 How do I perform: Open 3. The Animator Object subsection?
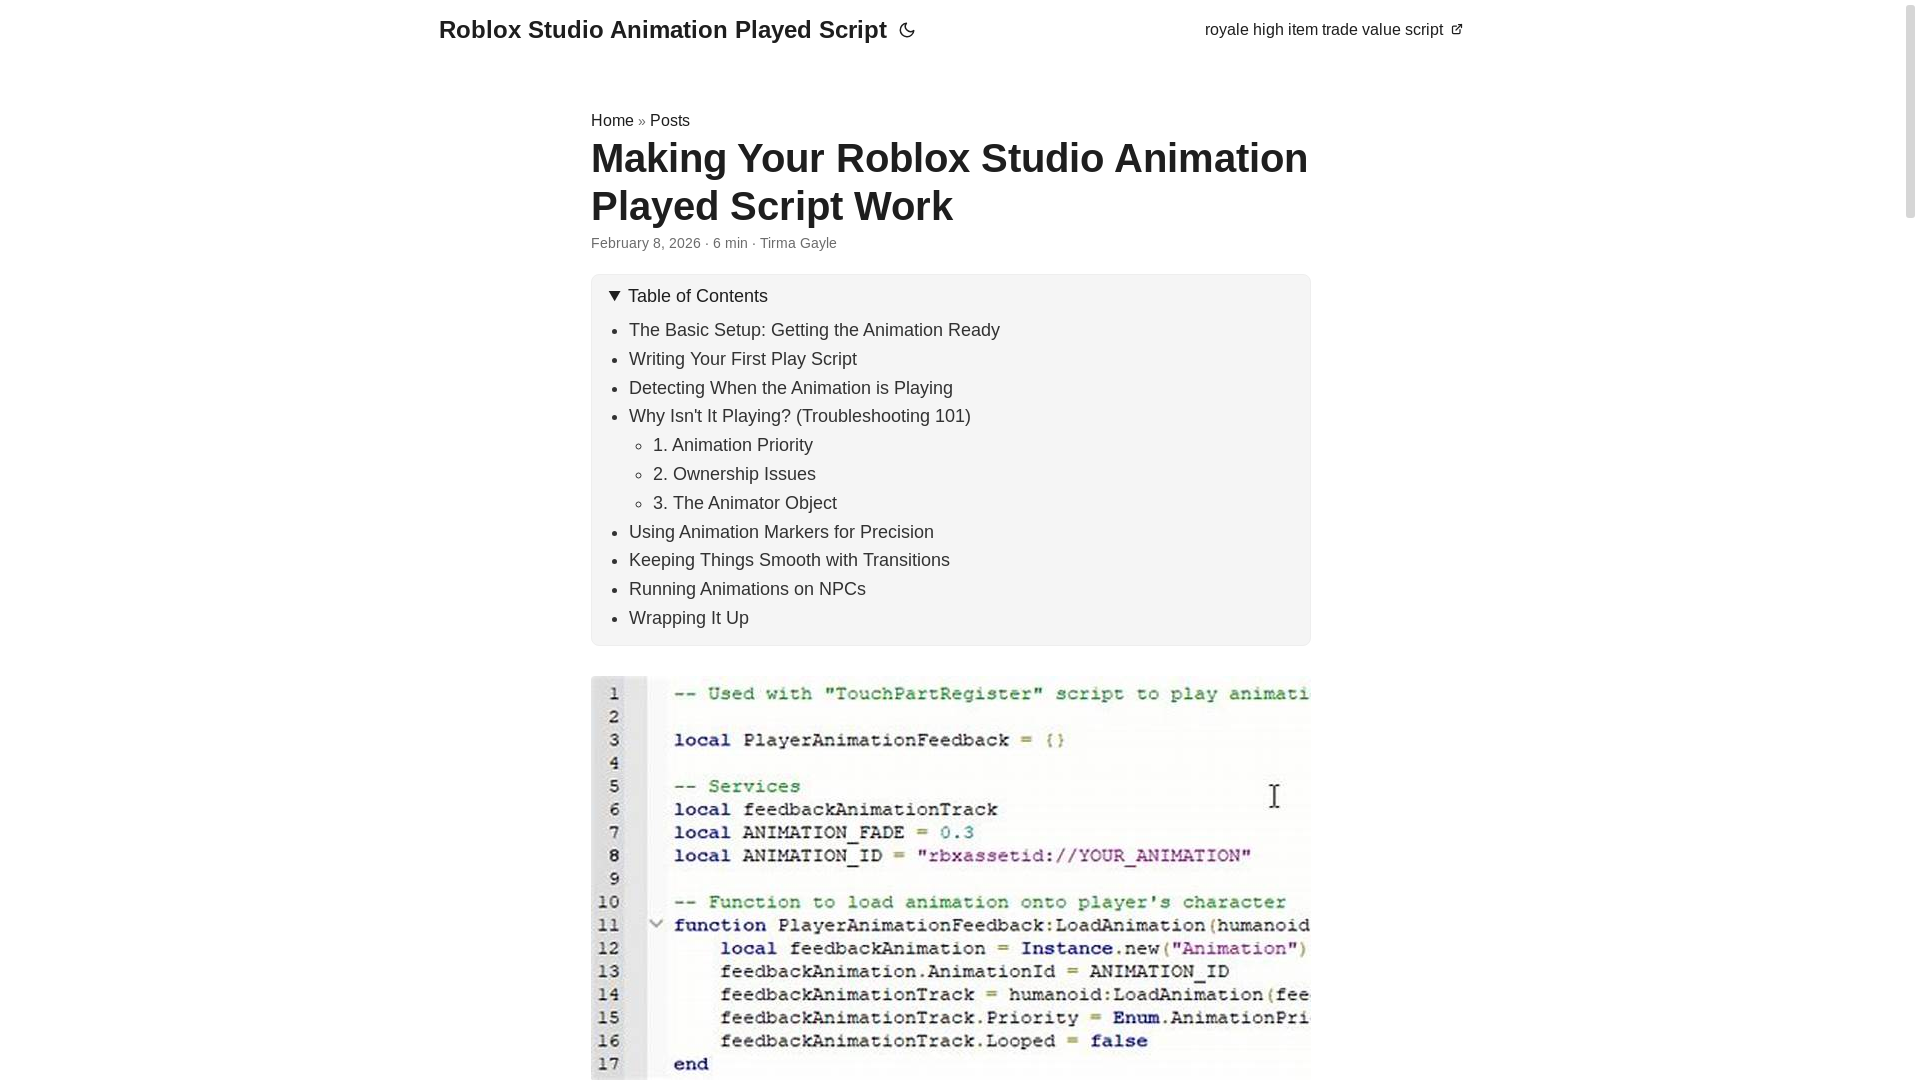(x=745, y=503)
